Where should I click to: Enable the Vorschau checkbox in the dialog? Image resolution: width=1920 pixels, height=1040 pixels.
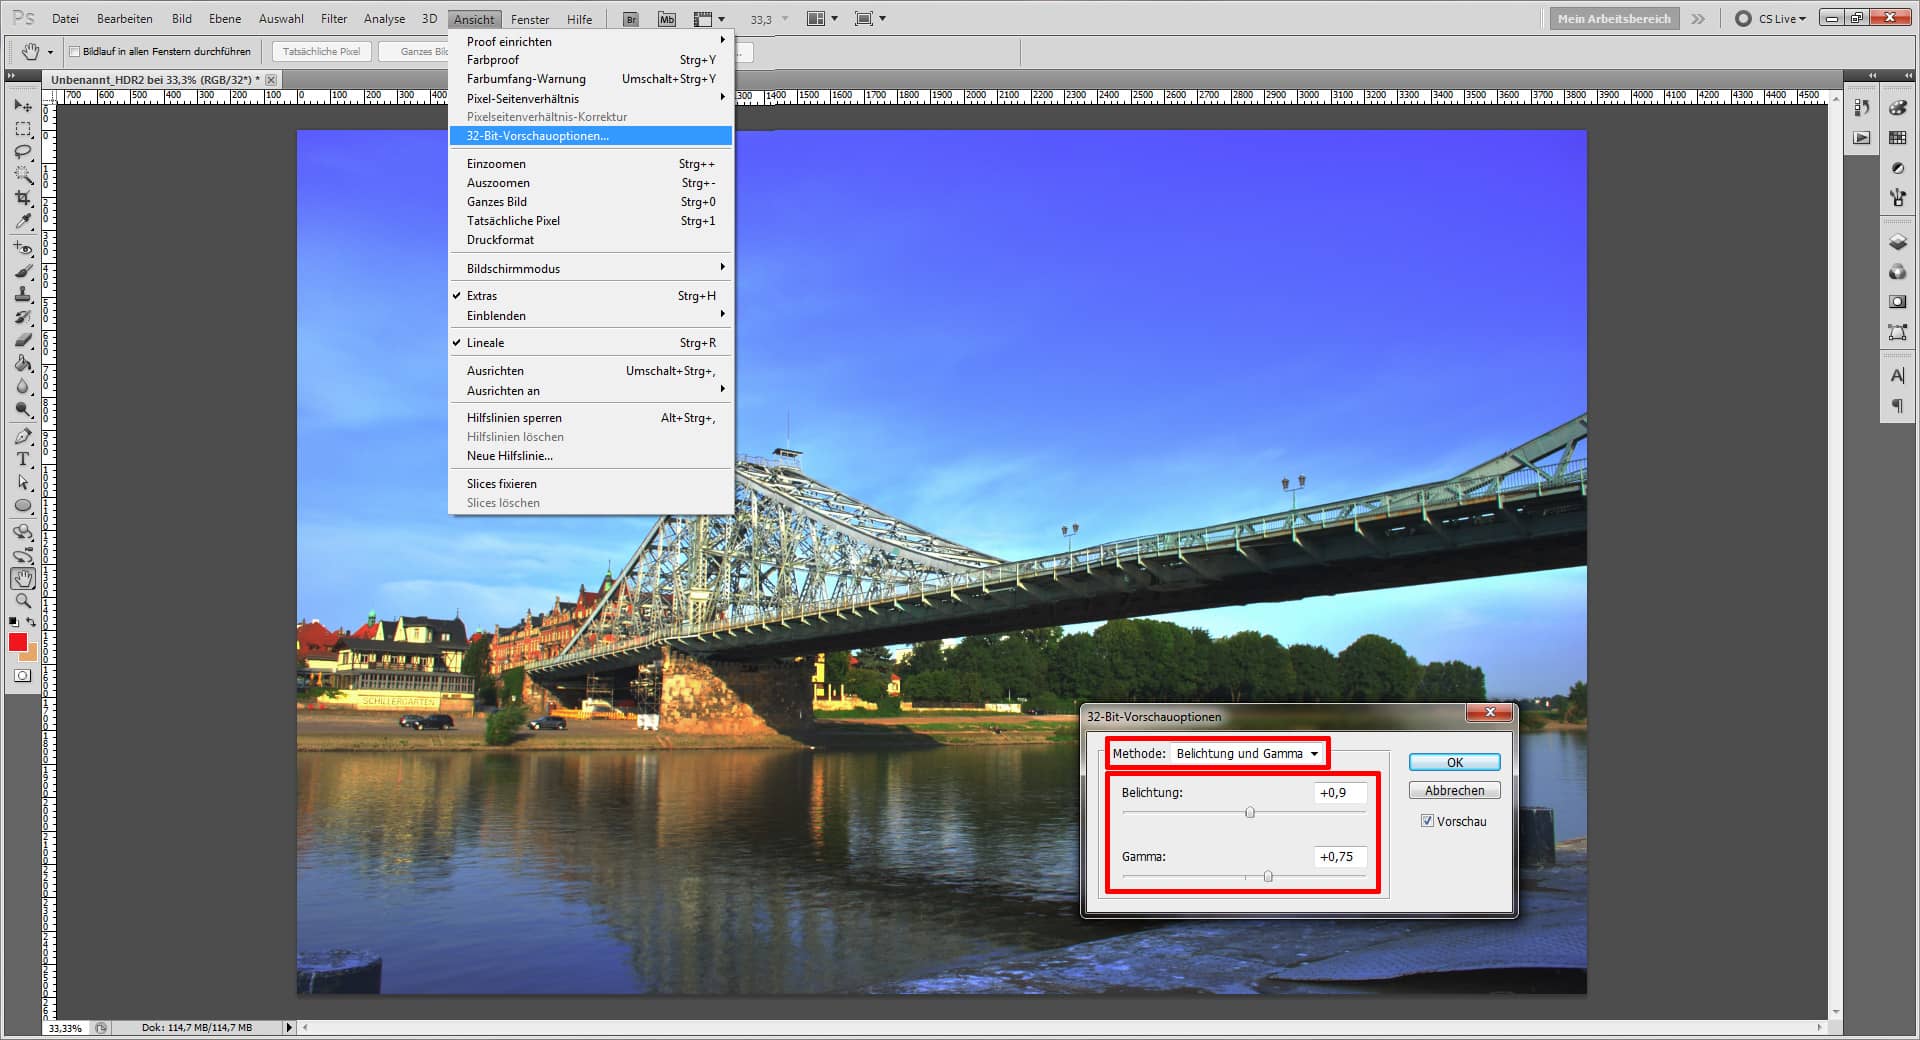tap(1427, 821)
